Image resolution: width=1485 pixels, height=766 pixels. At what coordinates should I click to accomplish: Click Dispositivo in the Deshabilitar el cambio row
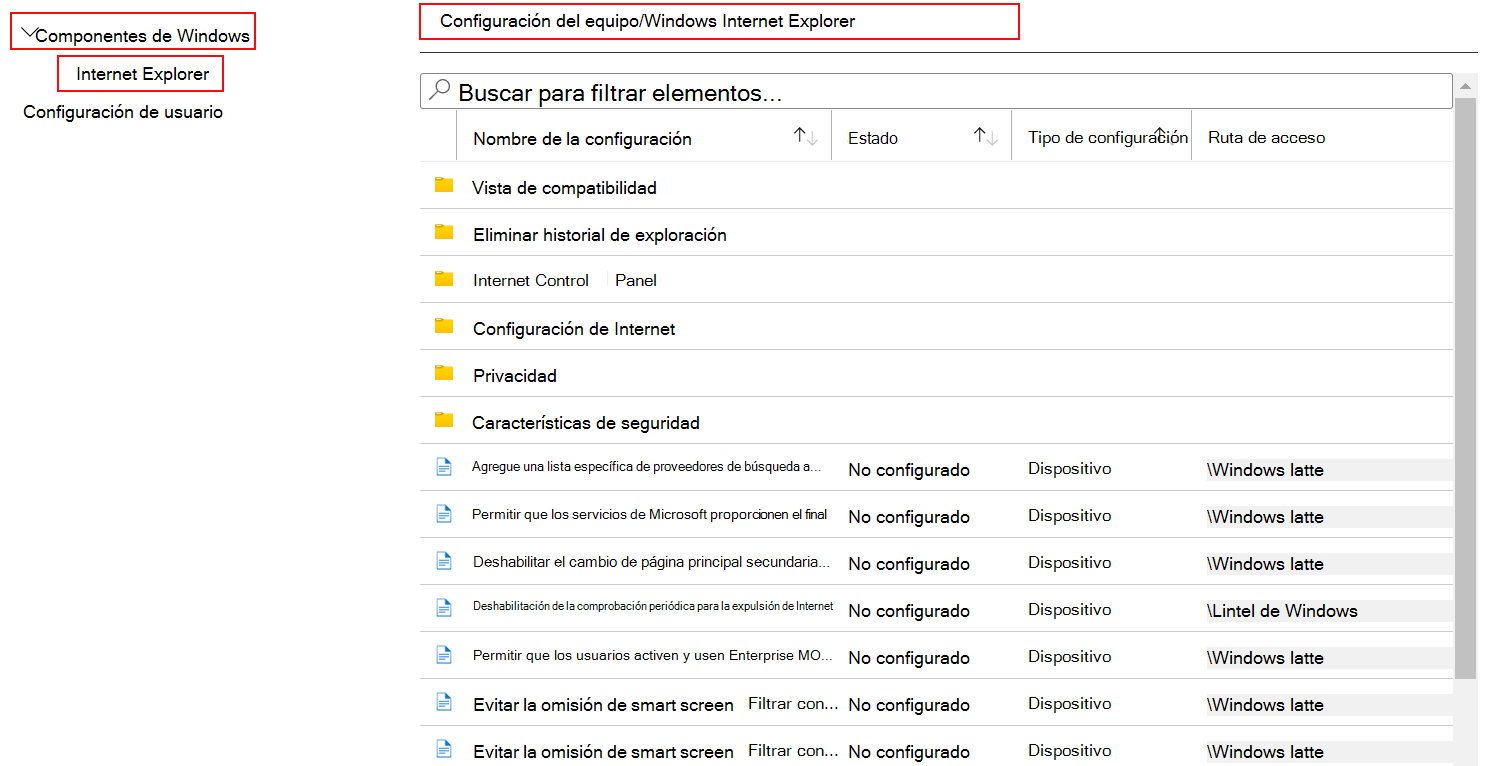pyautogui.click(x=1069, y=563)
